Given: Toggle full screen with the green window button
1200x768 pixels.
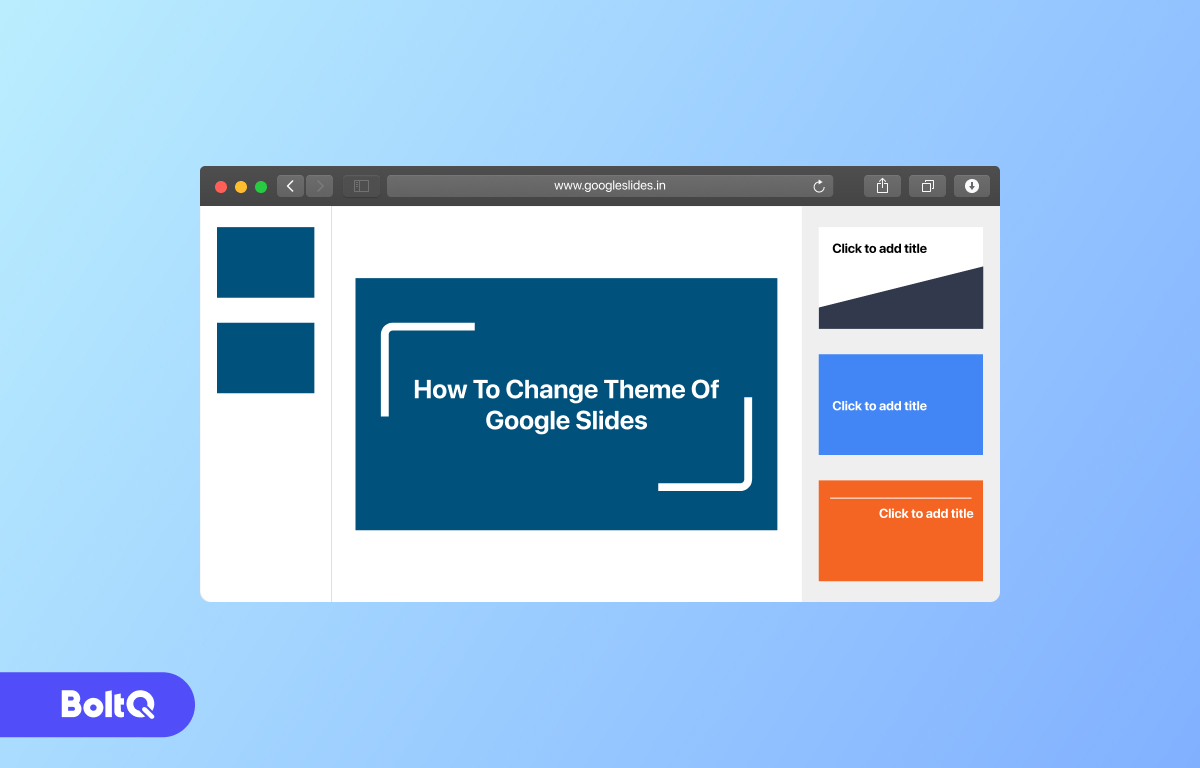Looking at the screenshot, I should pyautogui.click(x=260, y=186).
